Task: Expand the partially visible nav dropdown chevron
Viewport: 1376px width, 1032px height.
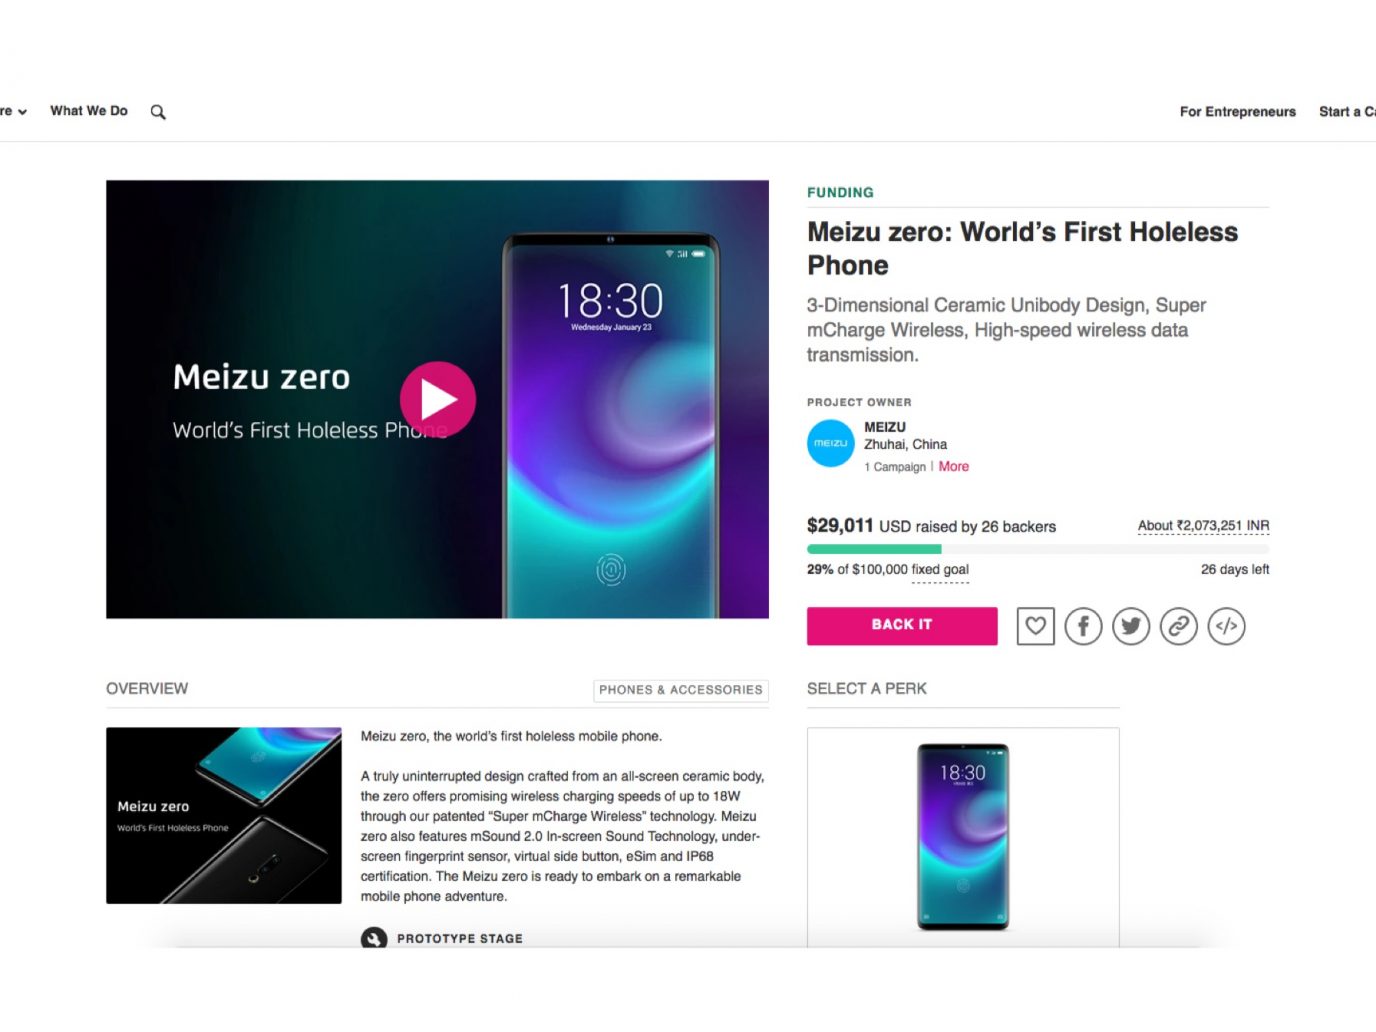Action: coord(22,112)
